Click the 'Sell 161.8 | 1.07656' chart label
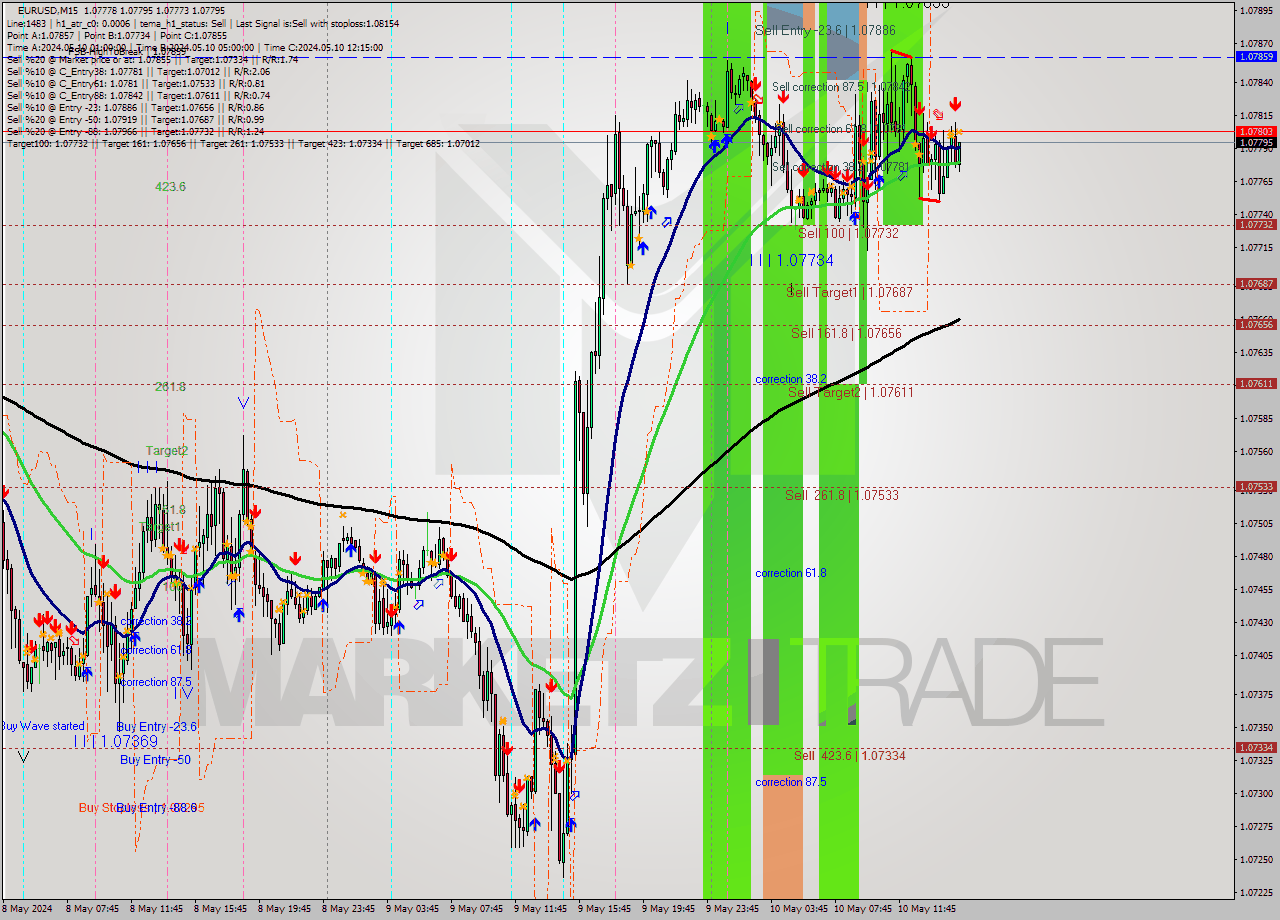The width and height of the screenshot is (1280, 920). pos(846,333)
